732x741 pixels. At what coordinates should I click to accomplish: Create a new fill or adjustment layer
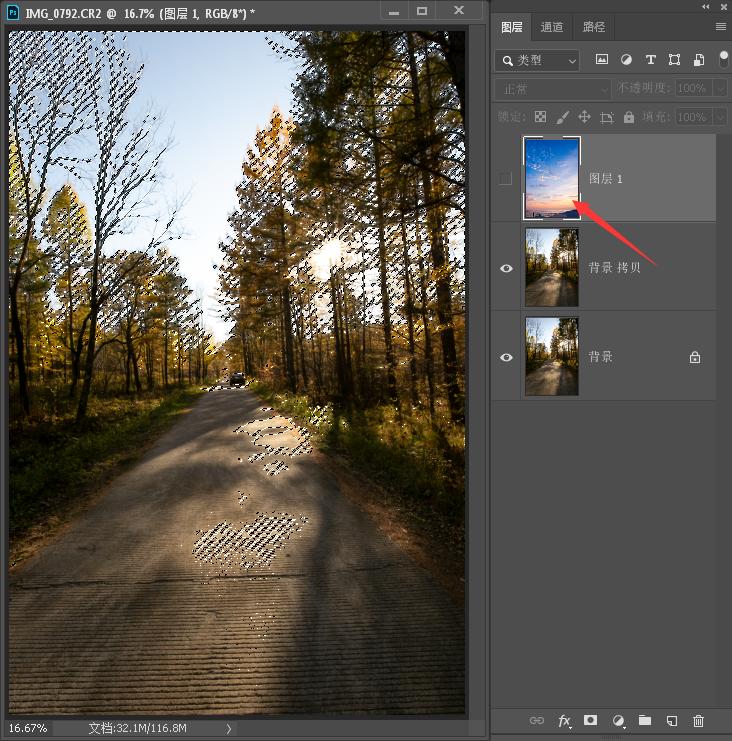pos(618,720)
